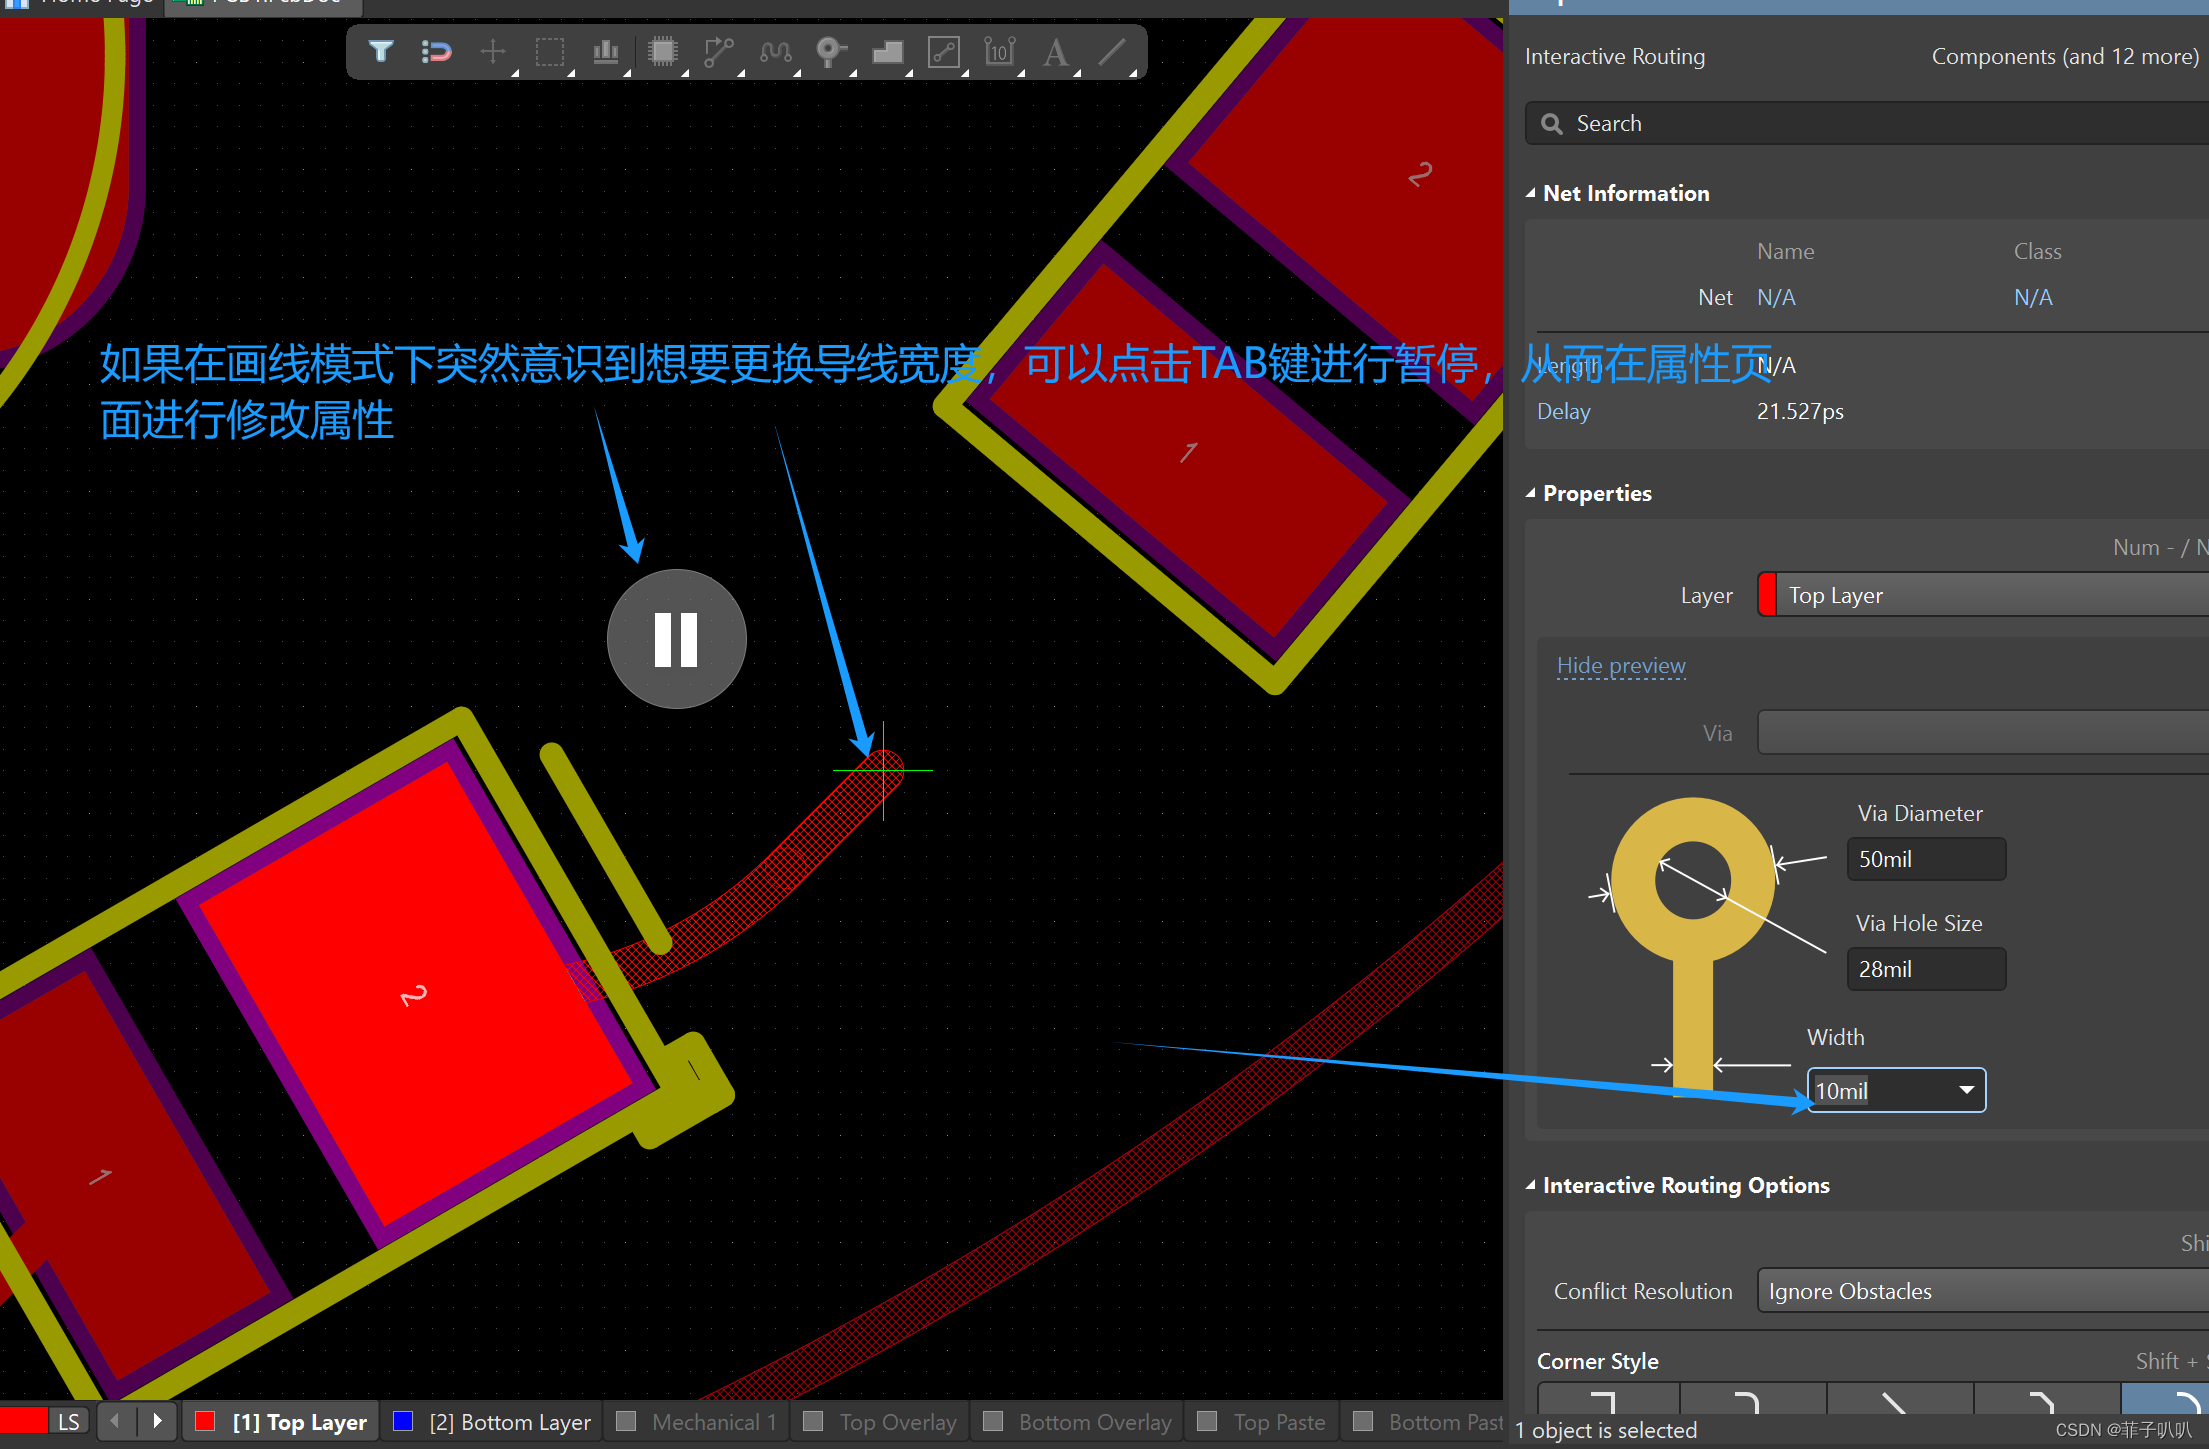Open snapping options magnet icon

436,51
